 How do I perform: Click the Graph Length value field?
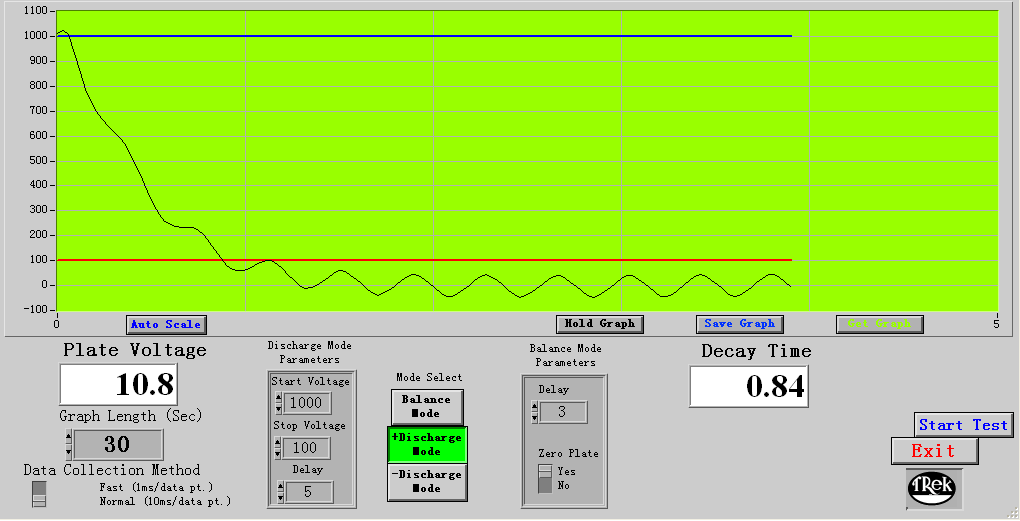pos(118,444)
